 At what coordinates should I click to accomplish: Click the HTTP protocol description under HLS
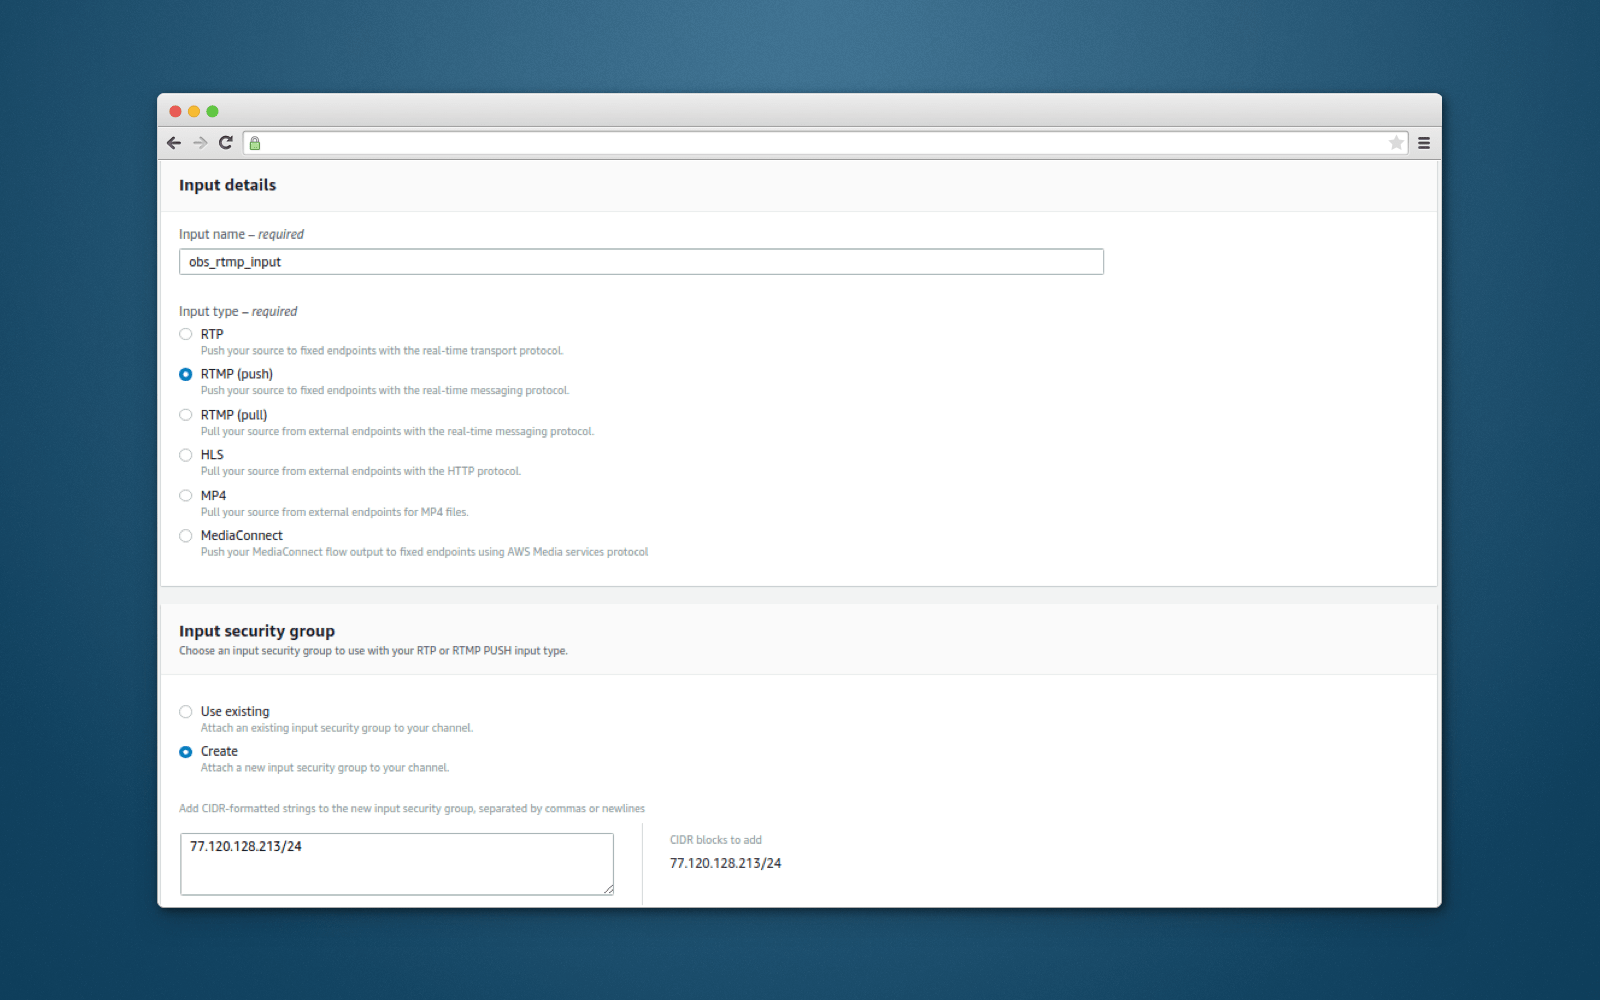(360, 471)
